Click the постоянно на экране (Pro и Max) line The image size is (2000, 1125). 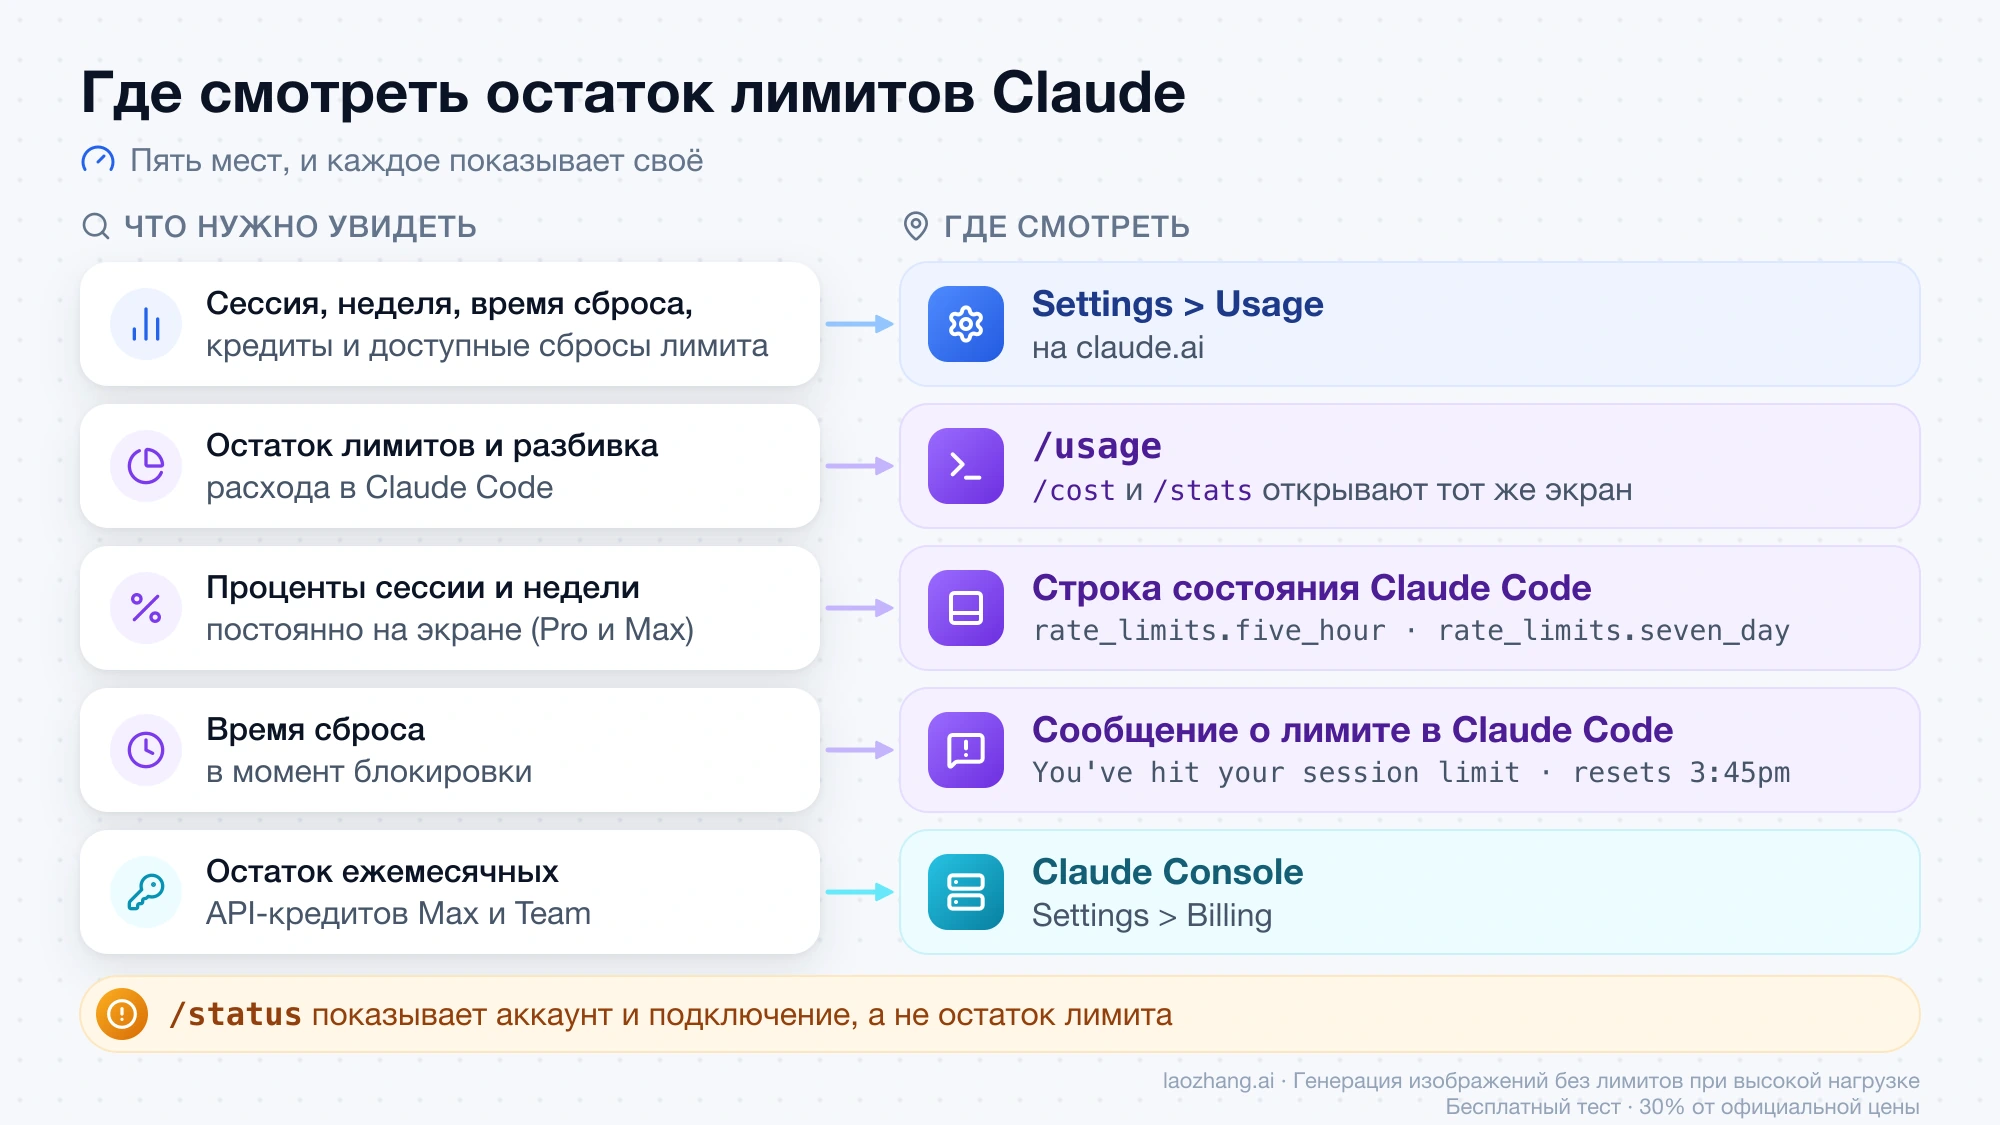450,630
